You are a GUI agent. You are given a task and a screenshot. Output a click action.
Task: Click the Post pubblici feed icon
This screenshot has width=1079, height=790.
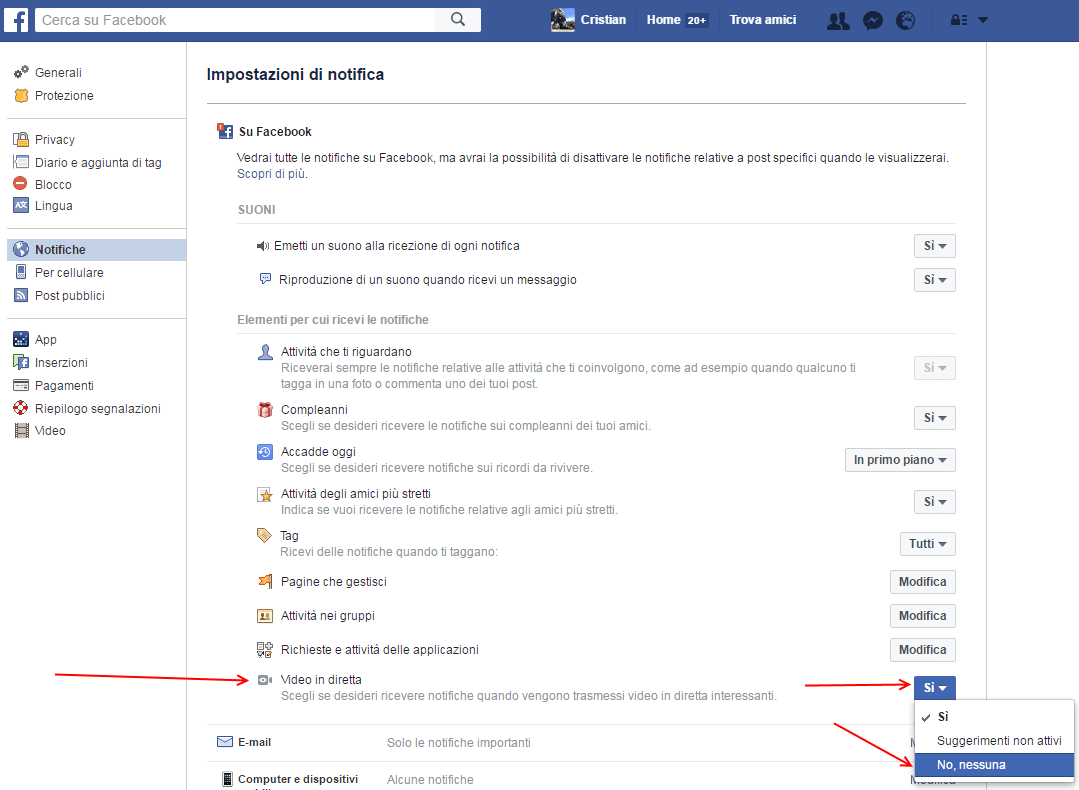pyautogui.click(x=21, y=295)
